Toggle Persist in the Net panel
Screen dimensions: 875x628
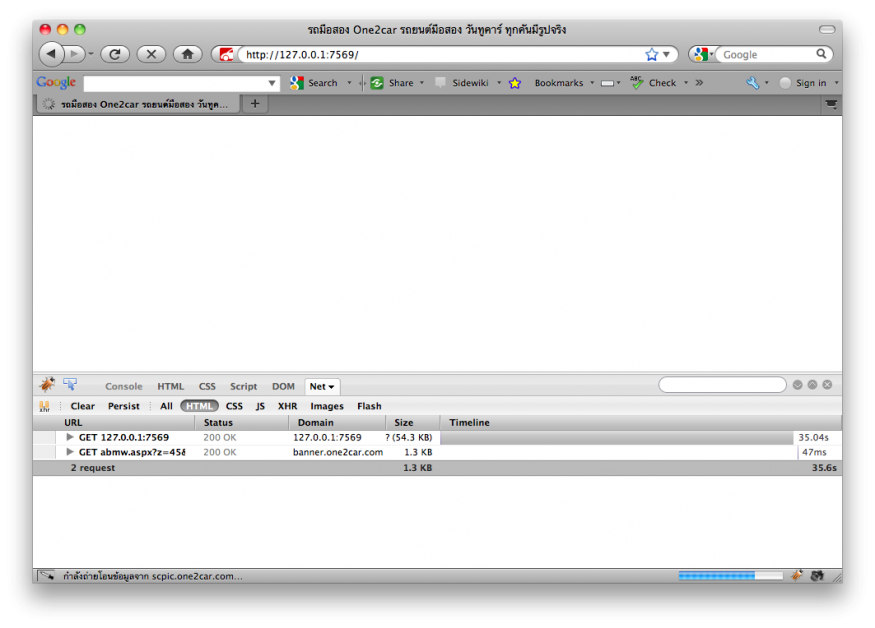point(124,406)
